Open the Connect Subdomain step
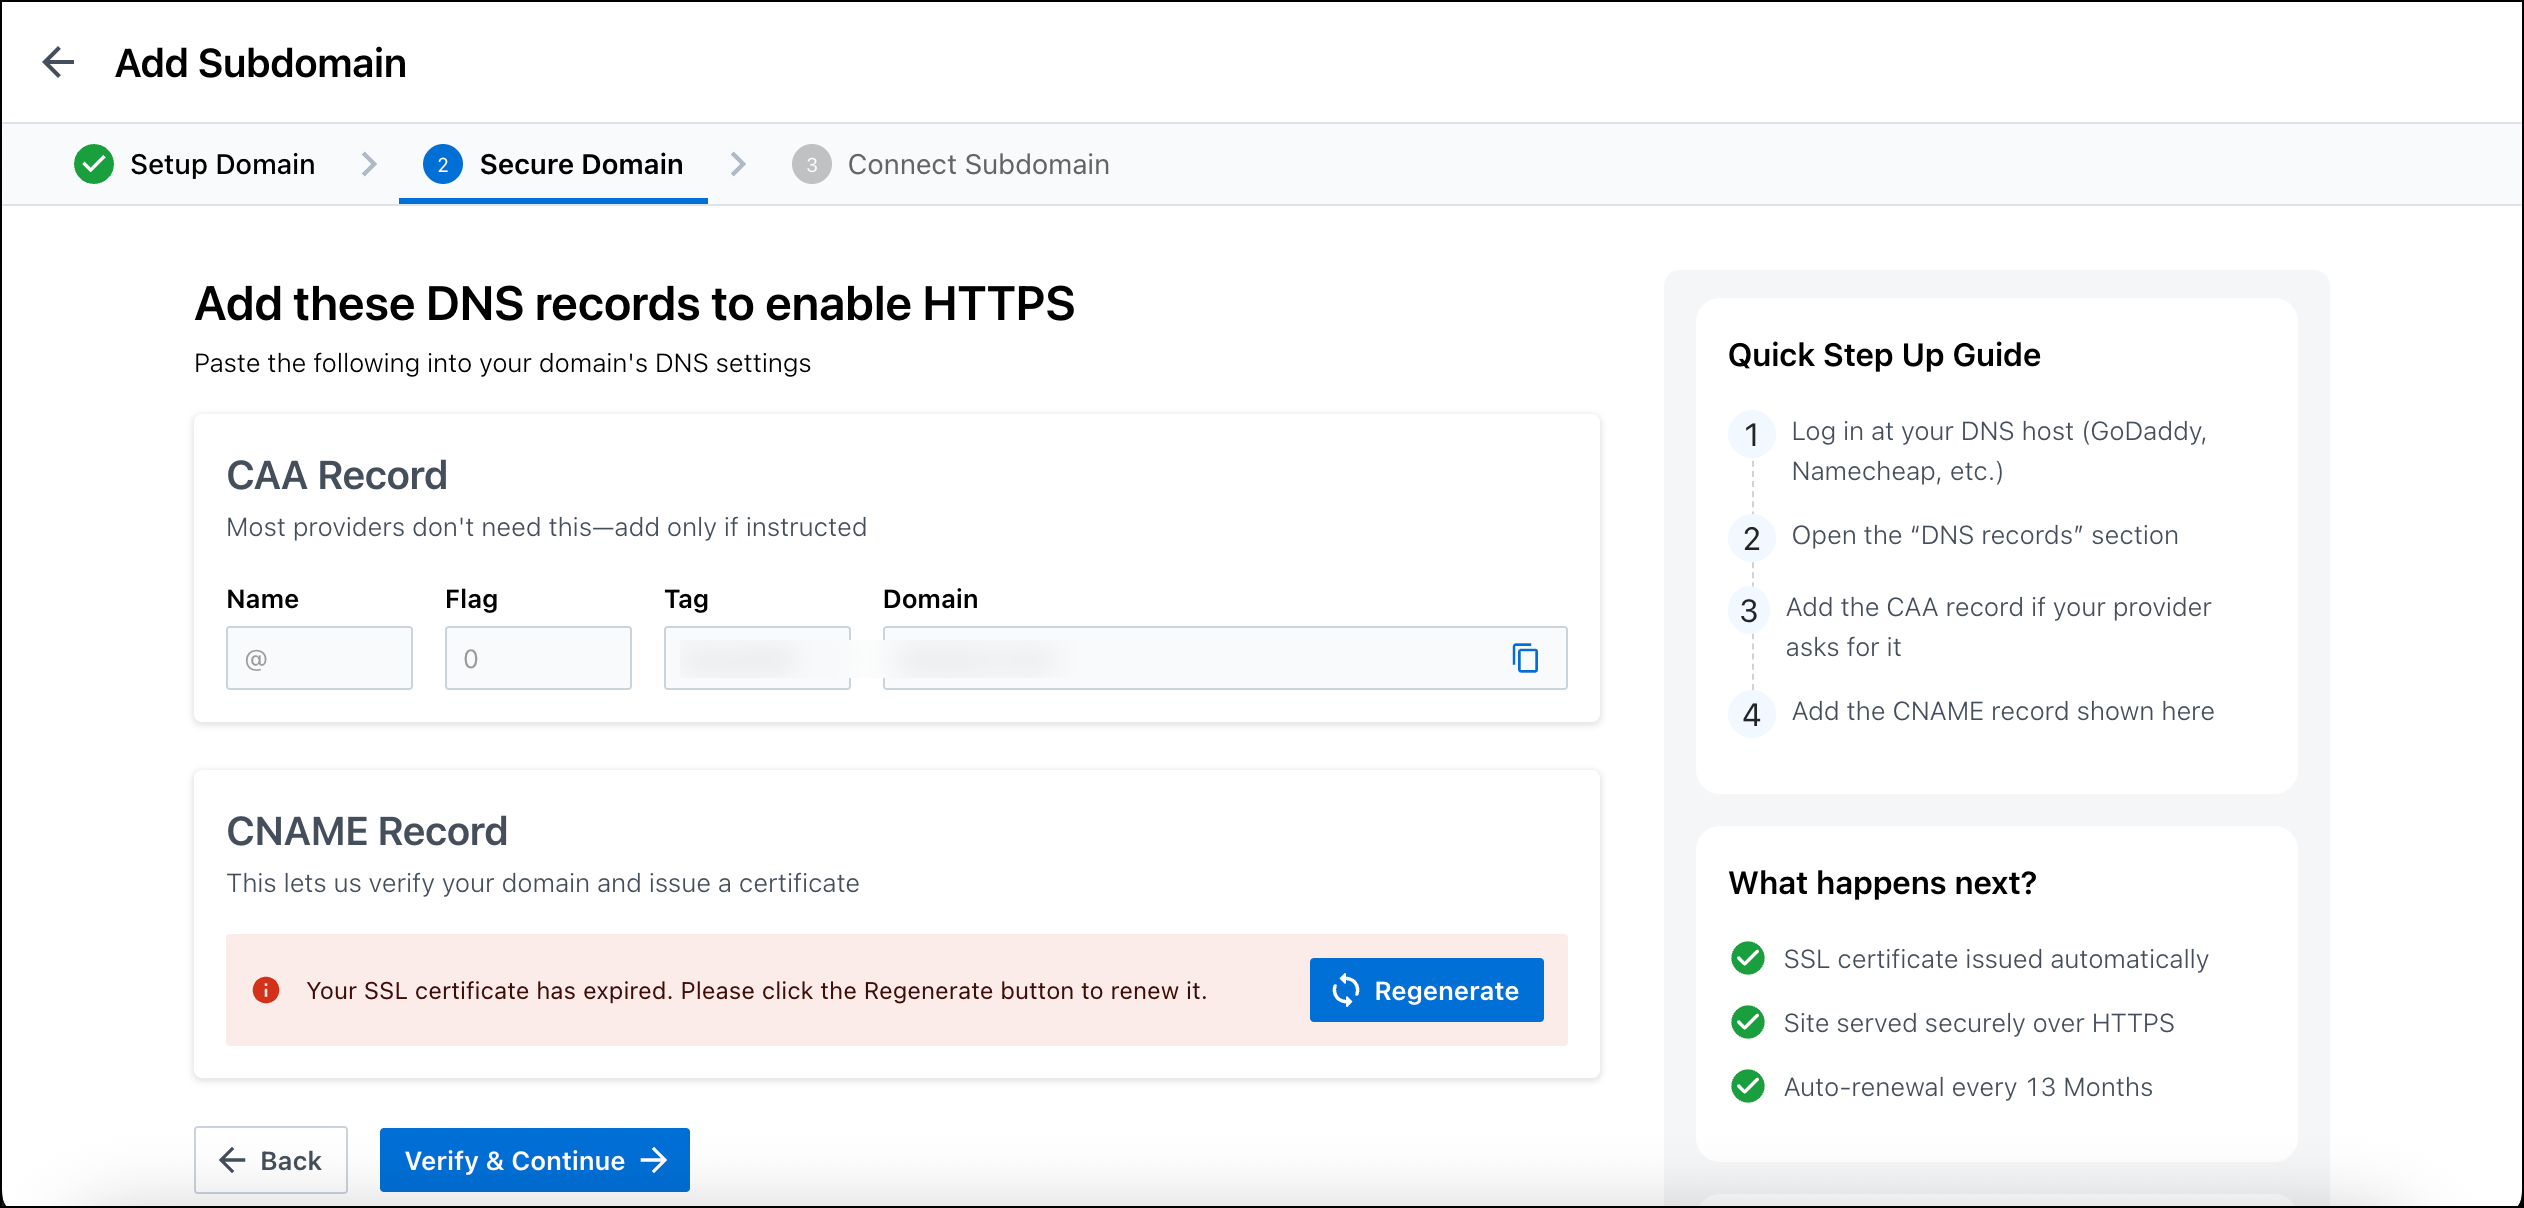 coord(977,164)
